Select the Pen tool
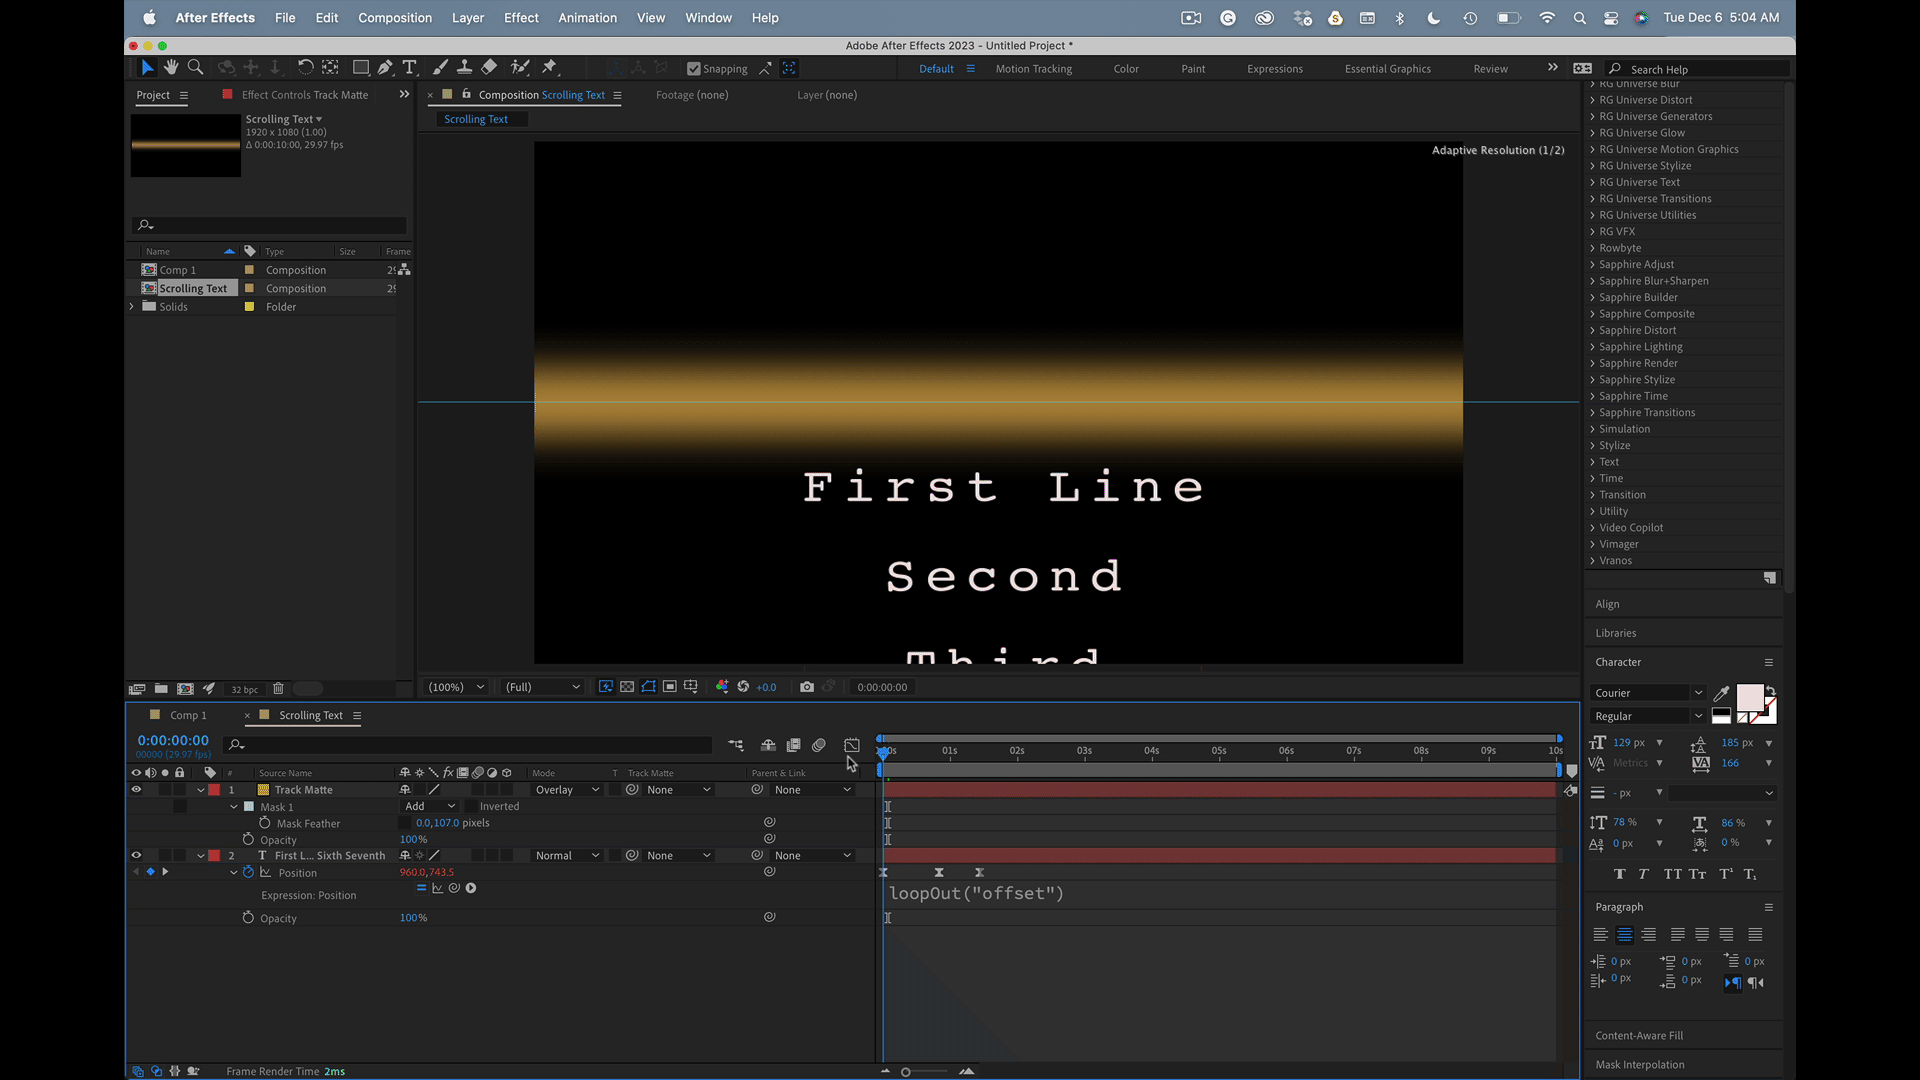 (x=385, y=67)
